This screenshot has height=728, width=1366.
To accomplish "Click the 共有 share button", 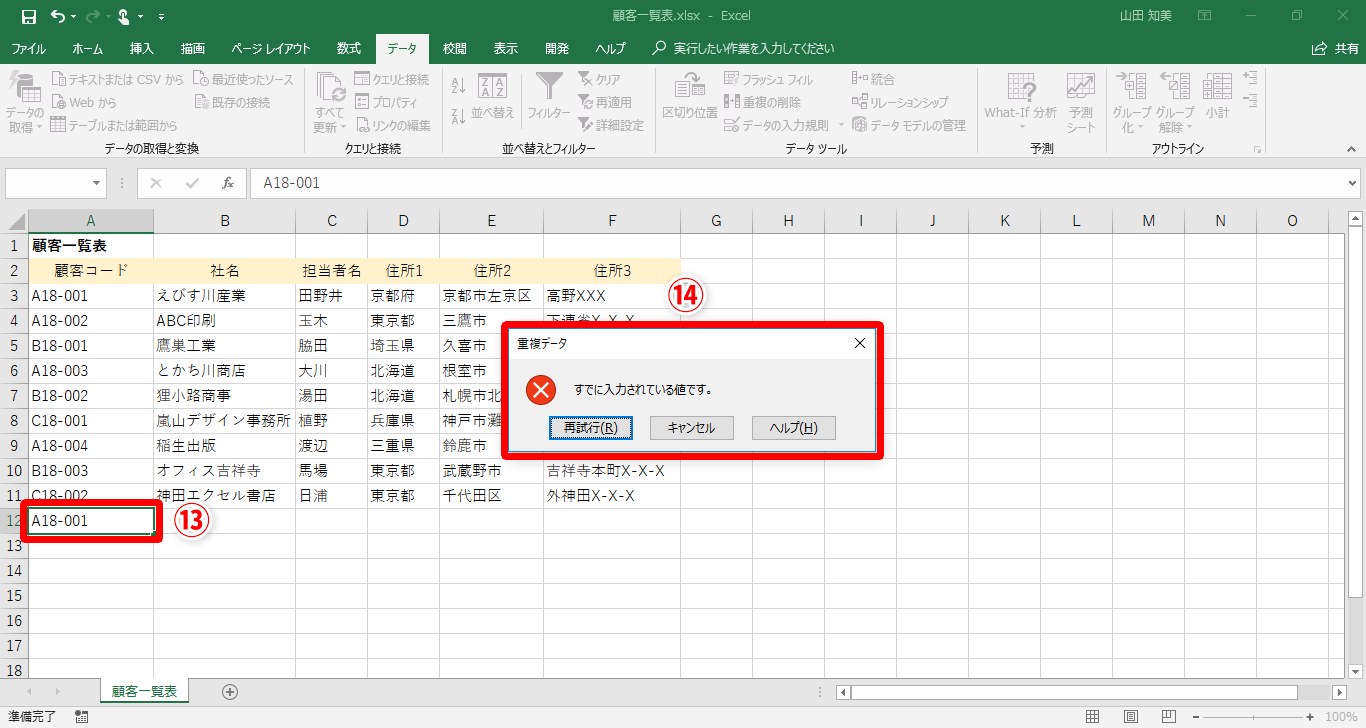I will click(1335, 48).
